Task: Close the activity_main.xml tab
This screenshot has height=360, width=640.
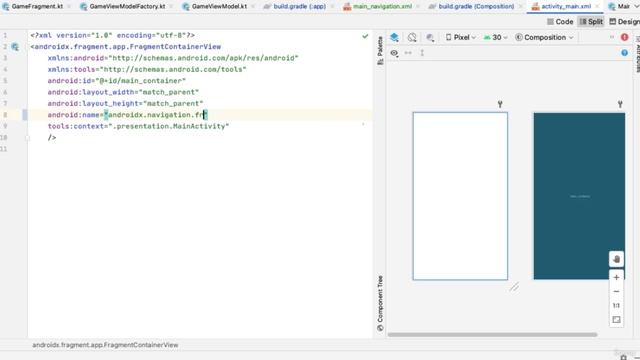Action: point(597,7)
